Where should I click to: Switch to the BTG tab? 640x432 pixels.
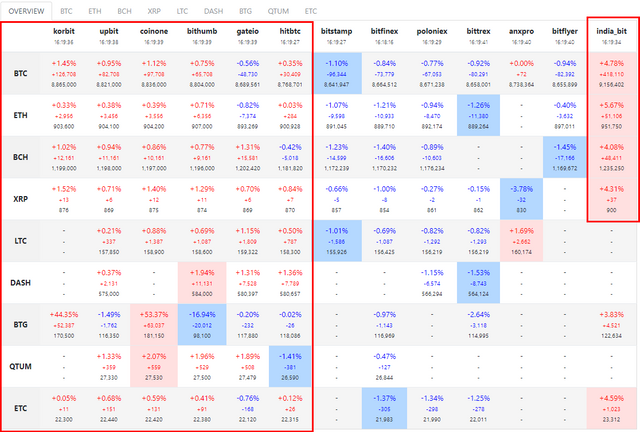245,11
